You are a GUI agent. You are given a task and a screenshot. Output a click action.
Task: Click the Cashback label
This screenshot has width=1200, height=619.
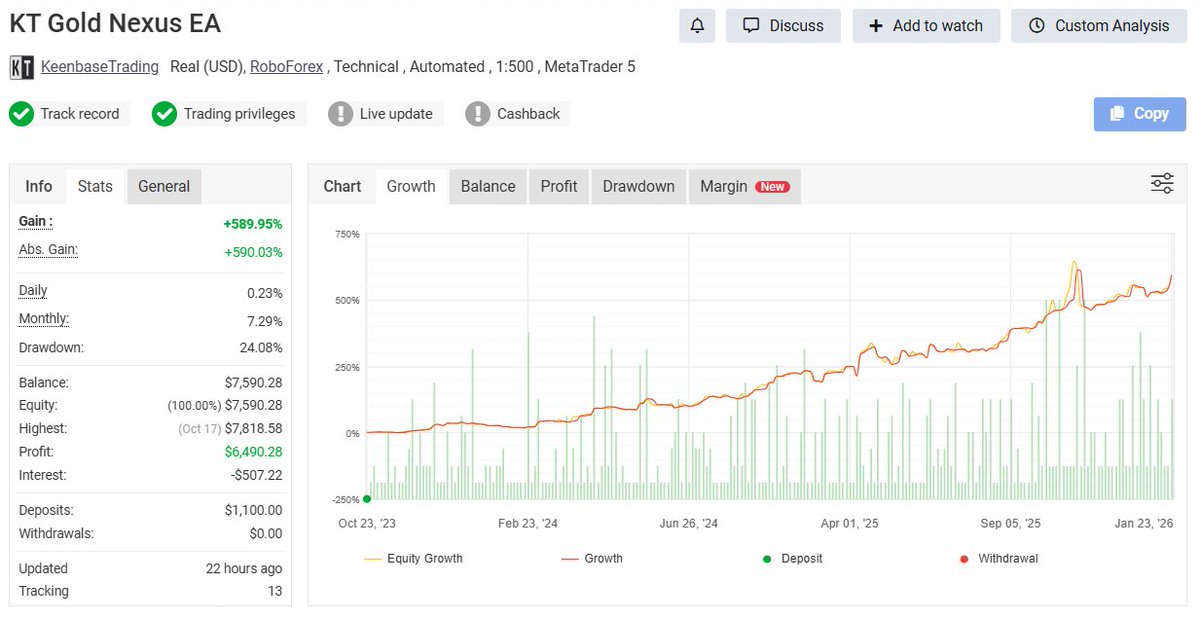[x=528, y=114]
